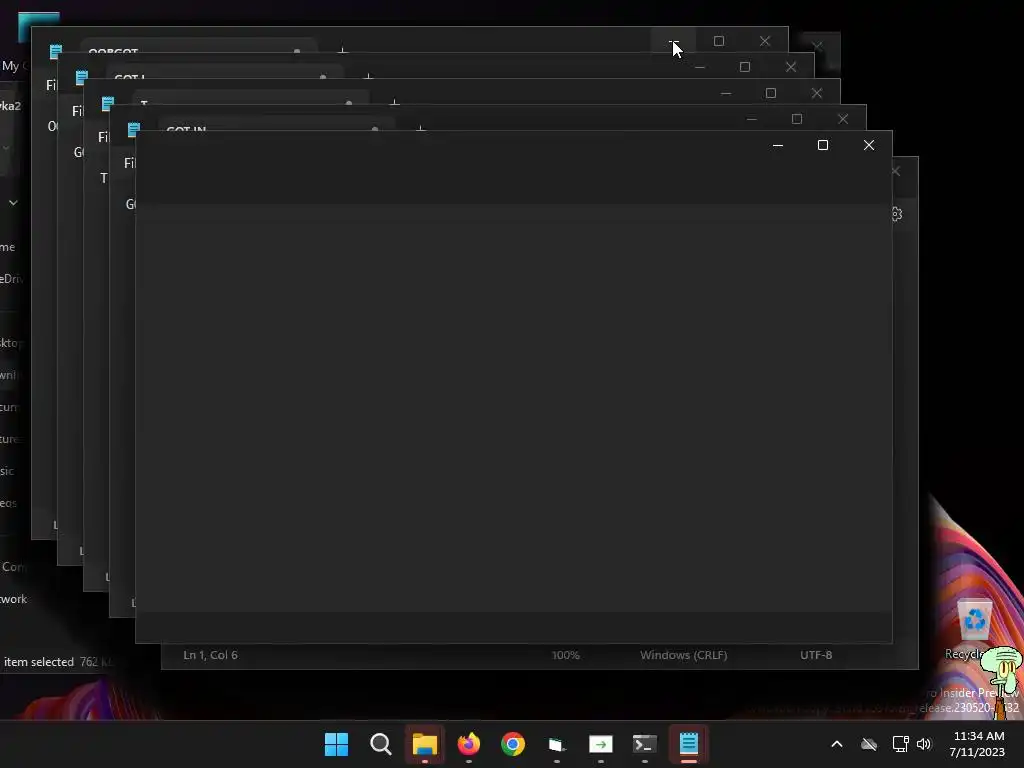
Task: Launch Google Chrome from the taskbar
Action: click(x=513, y=744)
